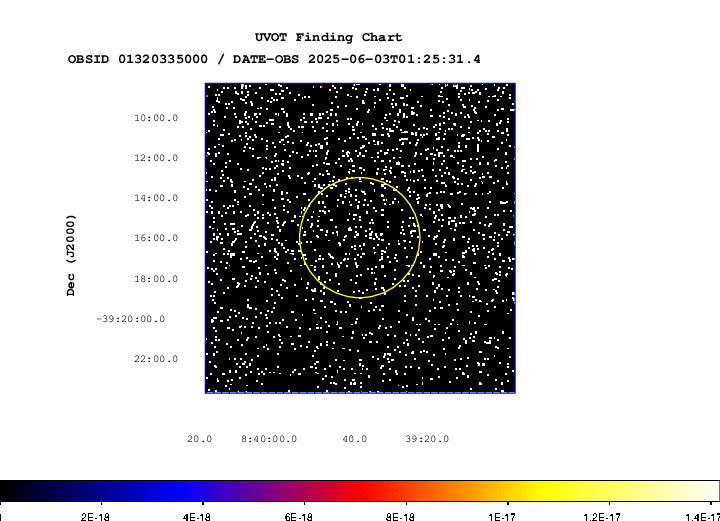Screen dimensions: 720x521
Task: Click the 22:00.0 declination tick label
Action: click(156, 359)
